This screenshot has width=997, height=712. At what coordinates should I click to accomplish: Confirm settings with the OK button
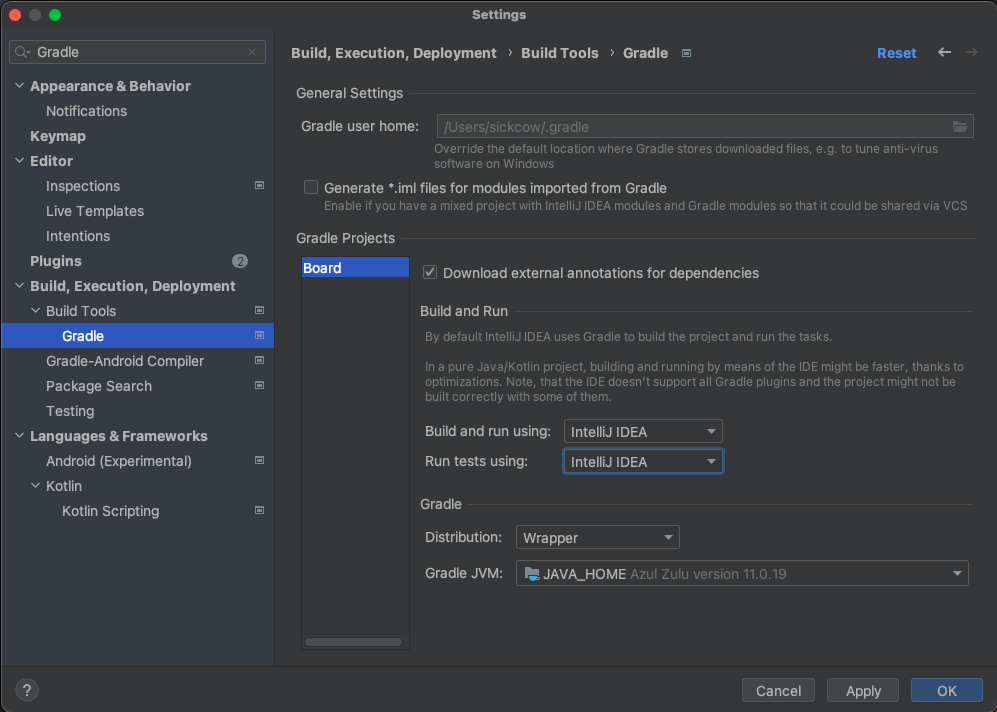click(x=947, y=690)
